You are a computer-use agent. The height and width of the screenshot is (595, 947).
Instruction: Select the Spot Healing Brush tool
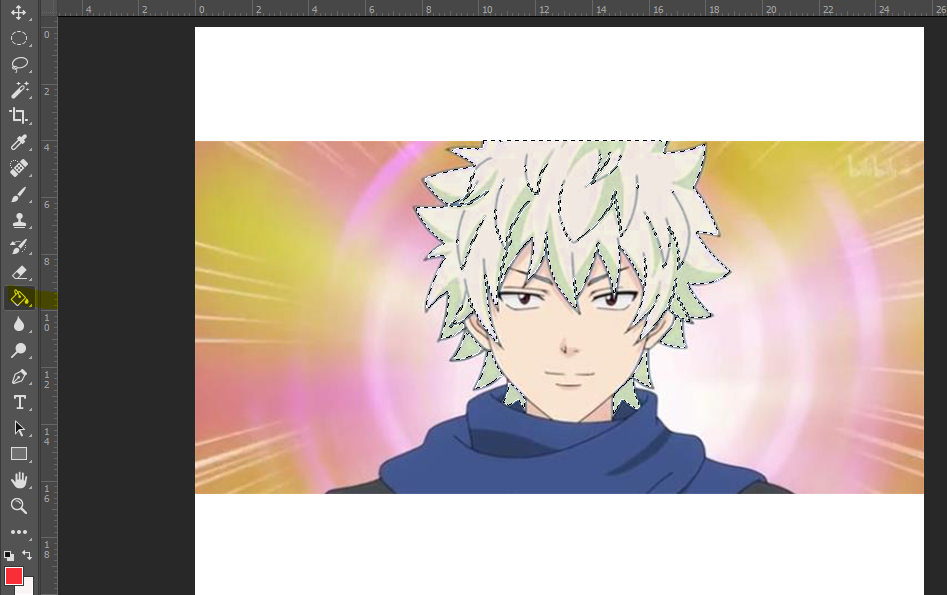19,168
